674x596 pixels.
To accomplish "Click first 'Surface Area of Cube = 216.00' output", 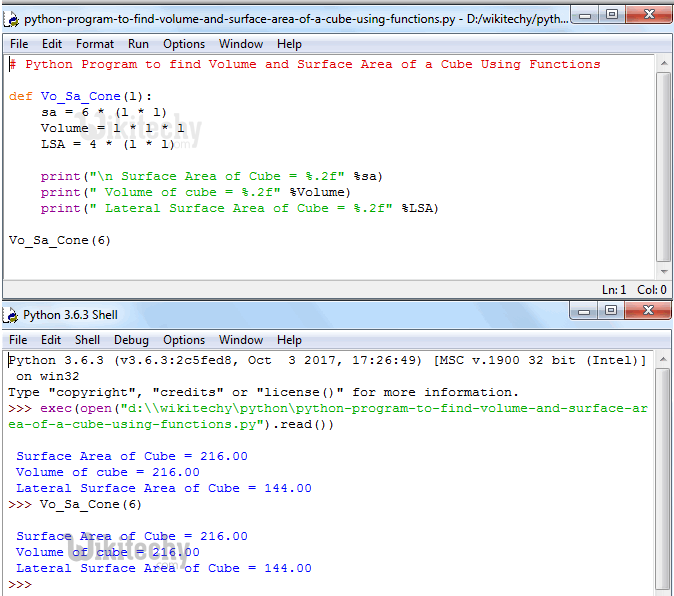I will pyautogui.click(x=132, y=456).
